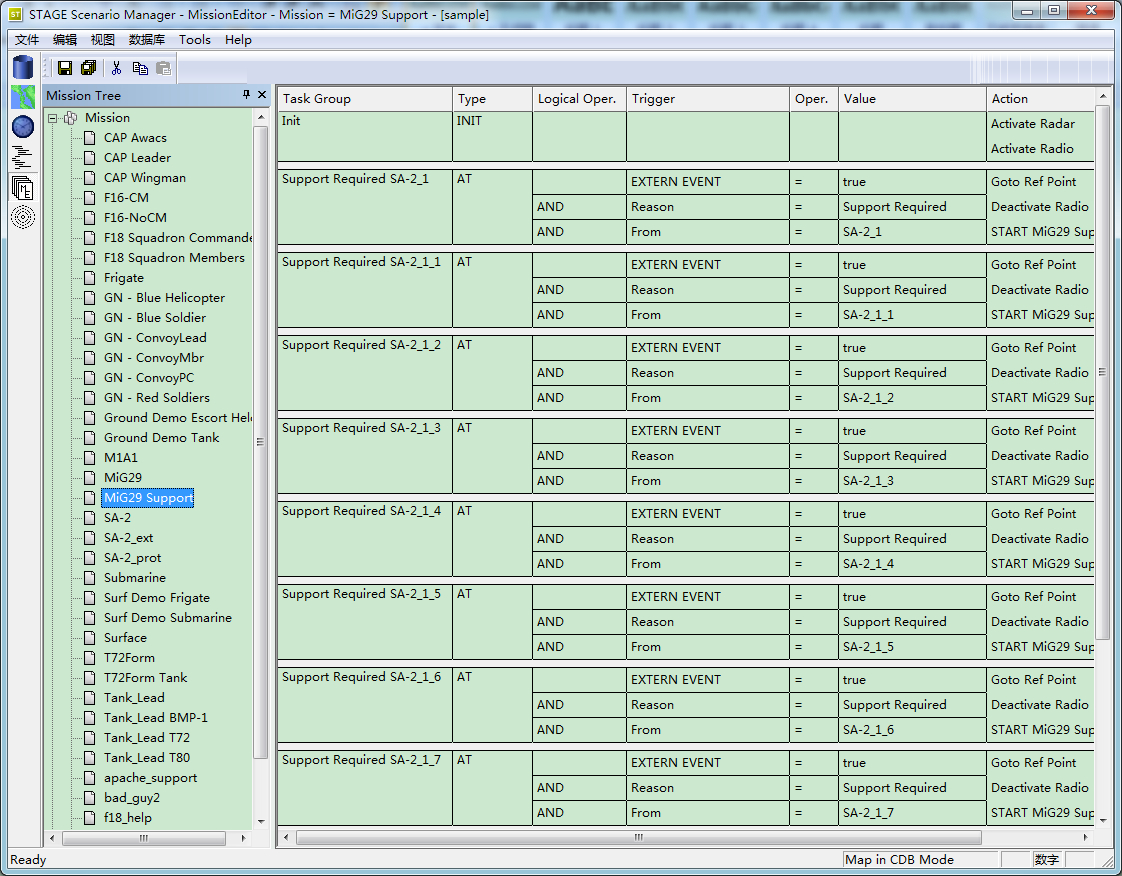
Task: Open the script lines icon in sidebar
Action: point(23,157)
